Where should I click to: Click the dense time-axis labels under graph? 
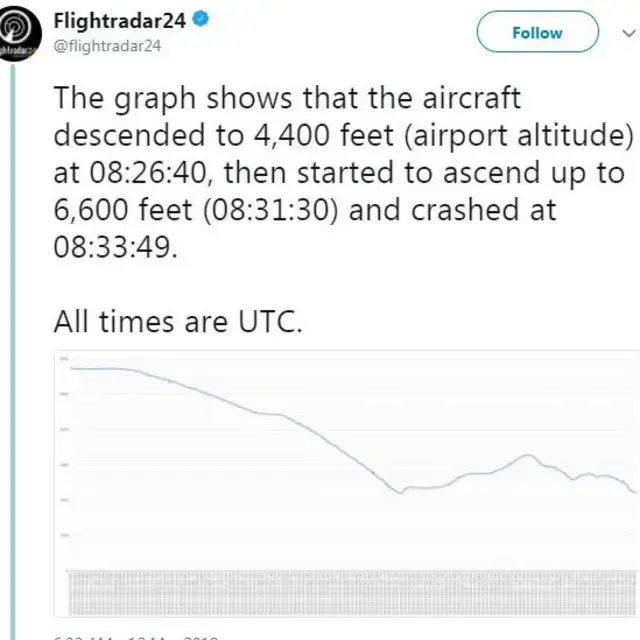coord(350,590)
